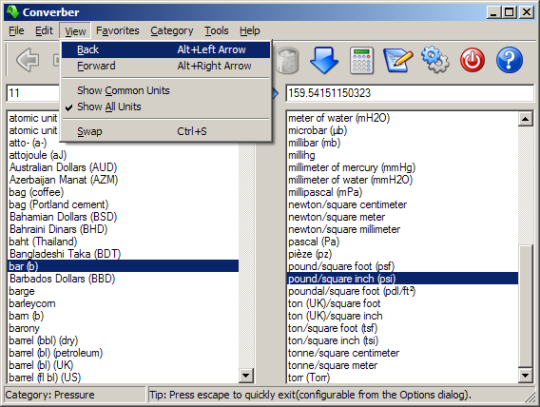540x407 pixels.
Task: Choose Forward in the View menu
Action: pos(166,66)
